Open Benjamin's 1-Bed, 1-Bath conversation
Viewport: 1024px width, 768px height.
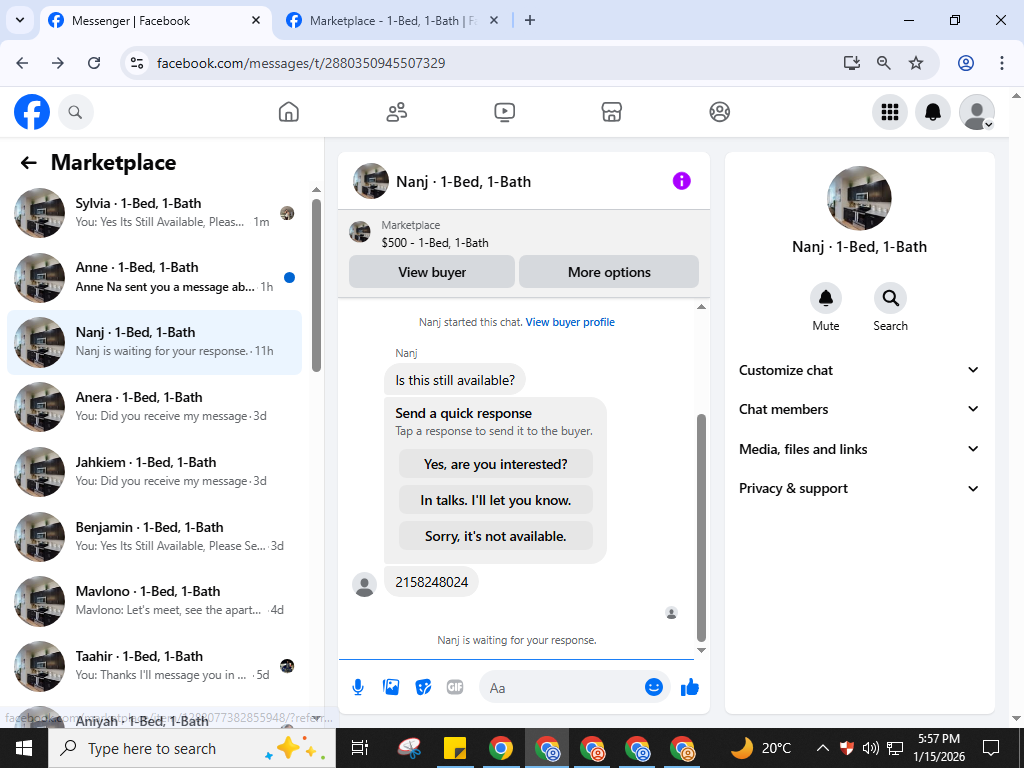154,536
